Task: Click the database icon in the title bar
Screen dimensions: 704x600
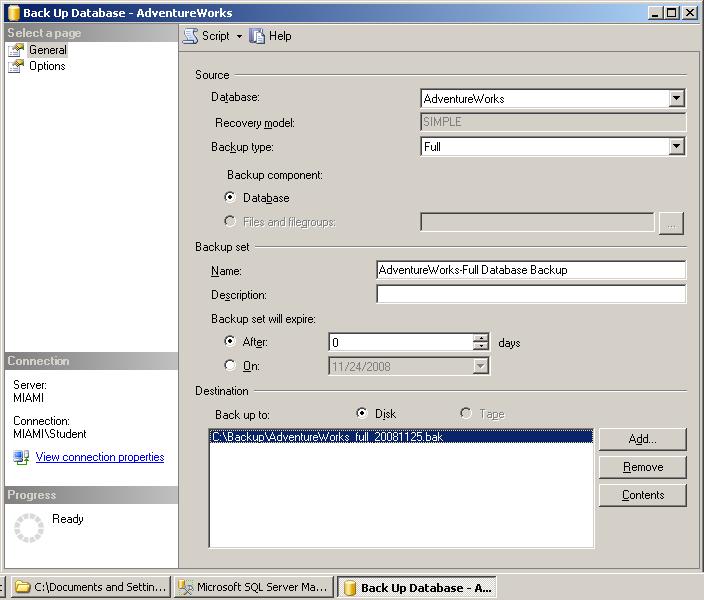Action: (x=14, y=13)
